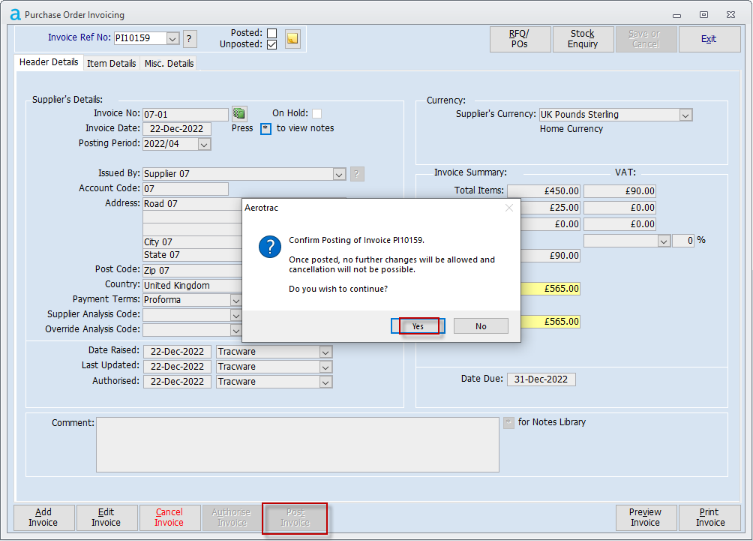Click the Edit Invoice button

coord(106,517)
